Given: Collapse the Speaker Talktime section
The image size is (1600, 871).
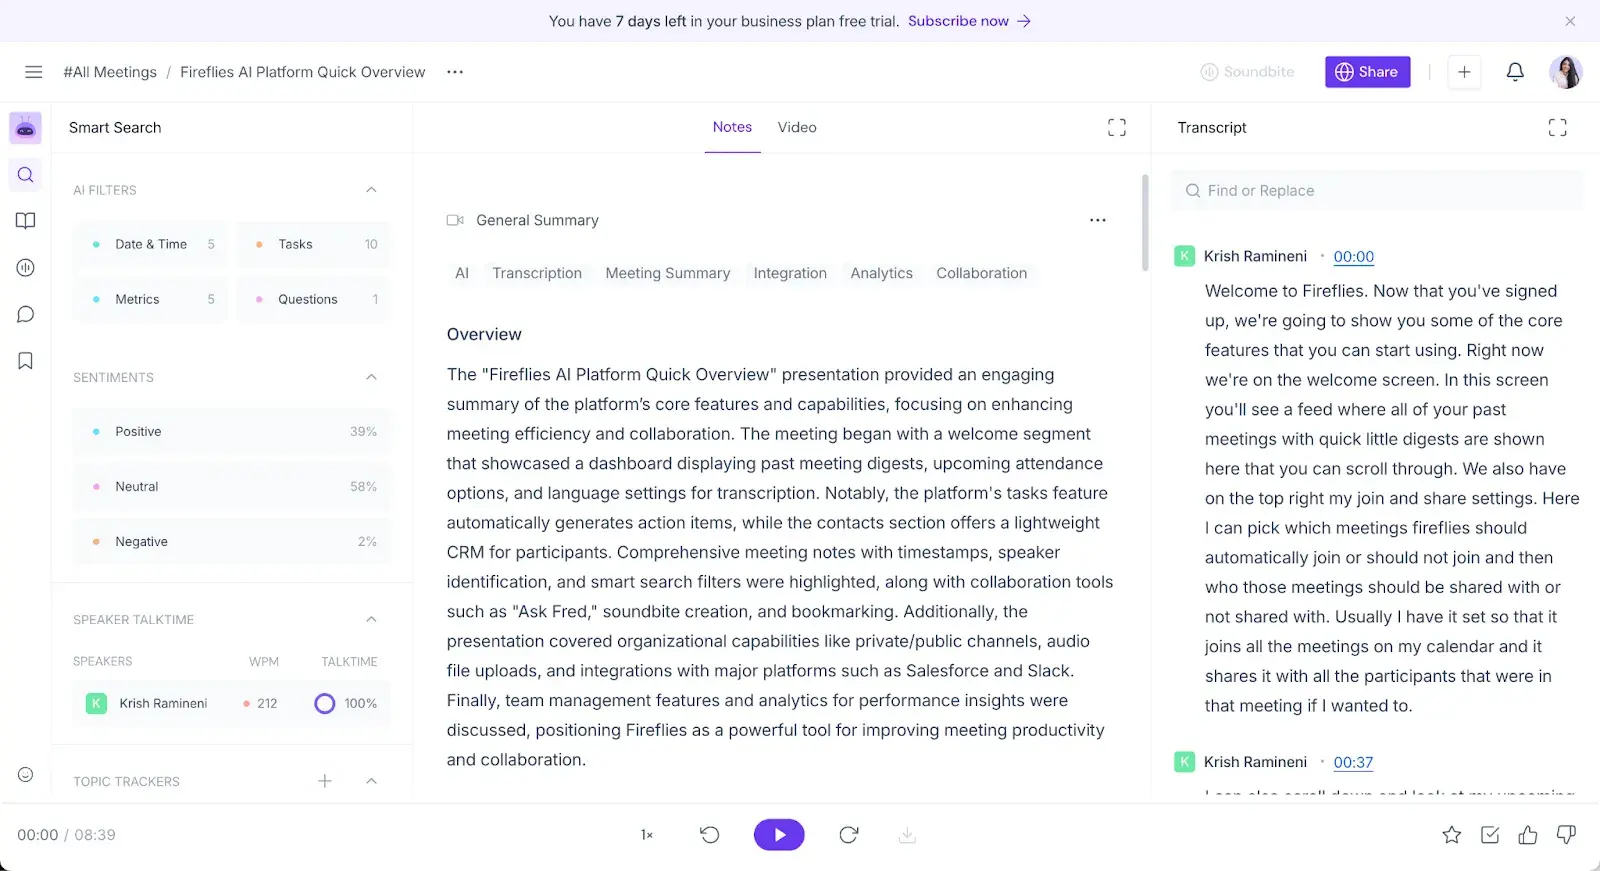Looking at the screenshot, I should [x=371, y=620].
